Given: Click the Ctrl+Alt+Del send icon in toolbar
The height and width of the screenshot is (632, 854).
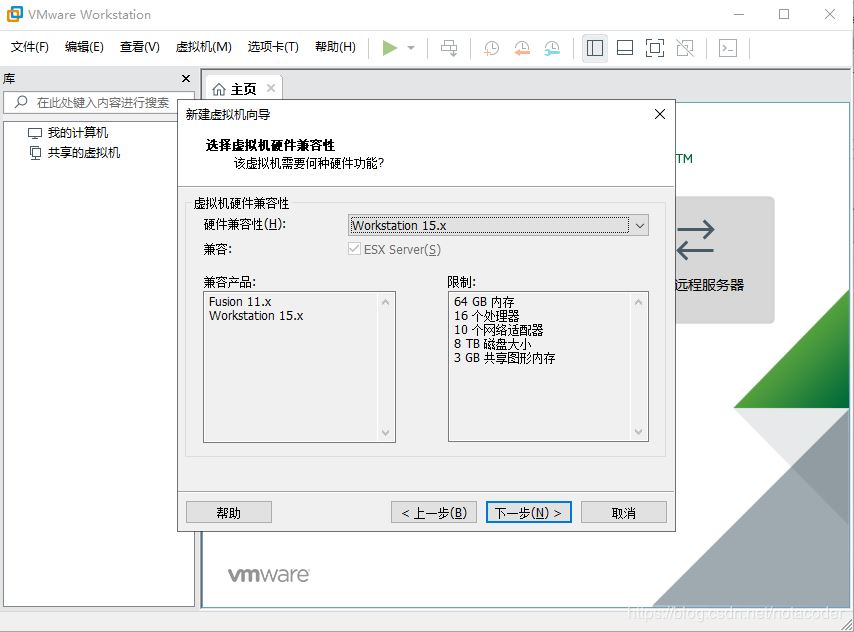Looking at the screenshot, I should click(x=449, y=48).
